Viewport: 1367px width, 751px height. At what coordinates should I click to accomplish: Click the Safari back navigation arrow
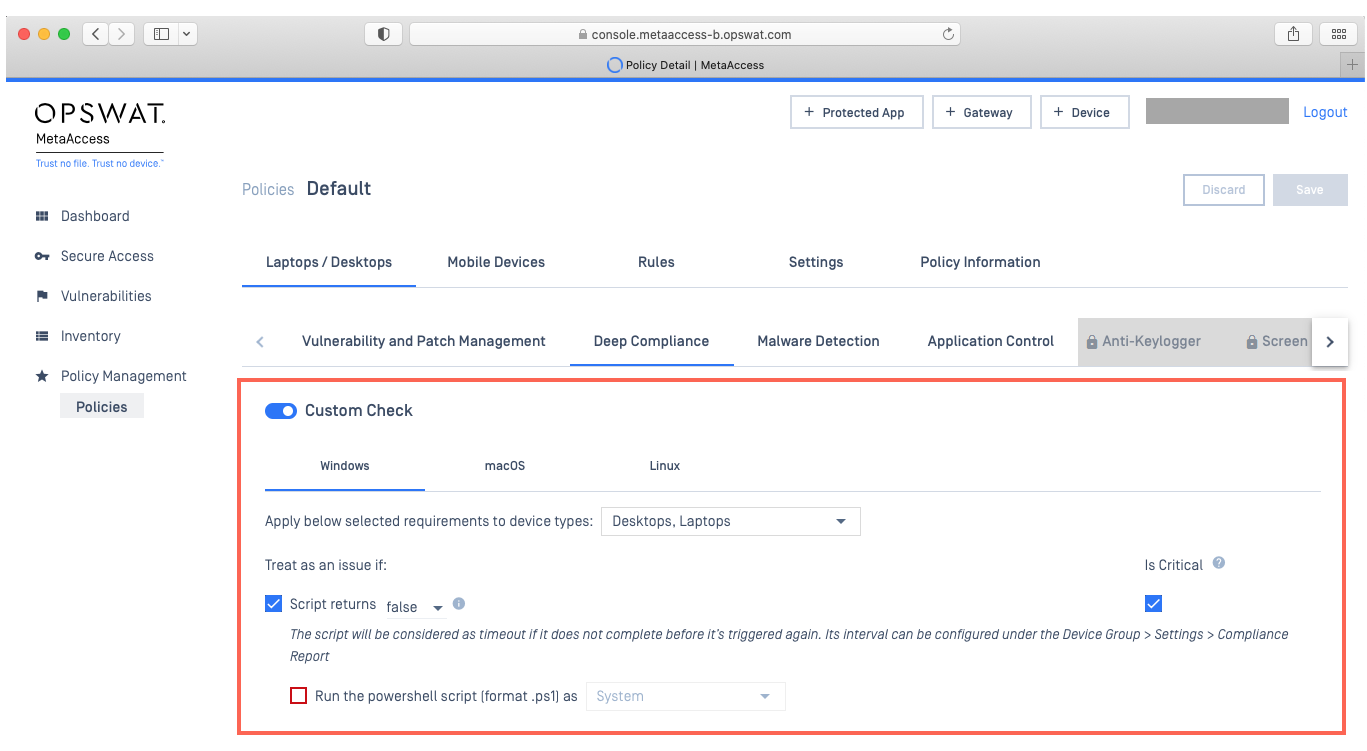[95, 34]
